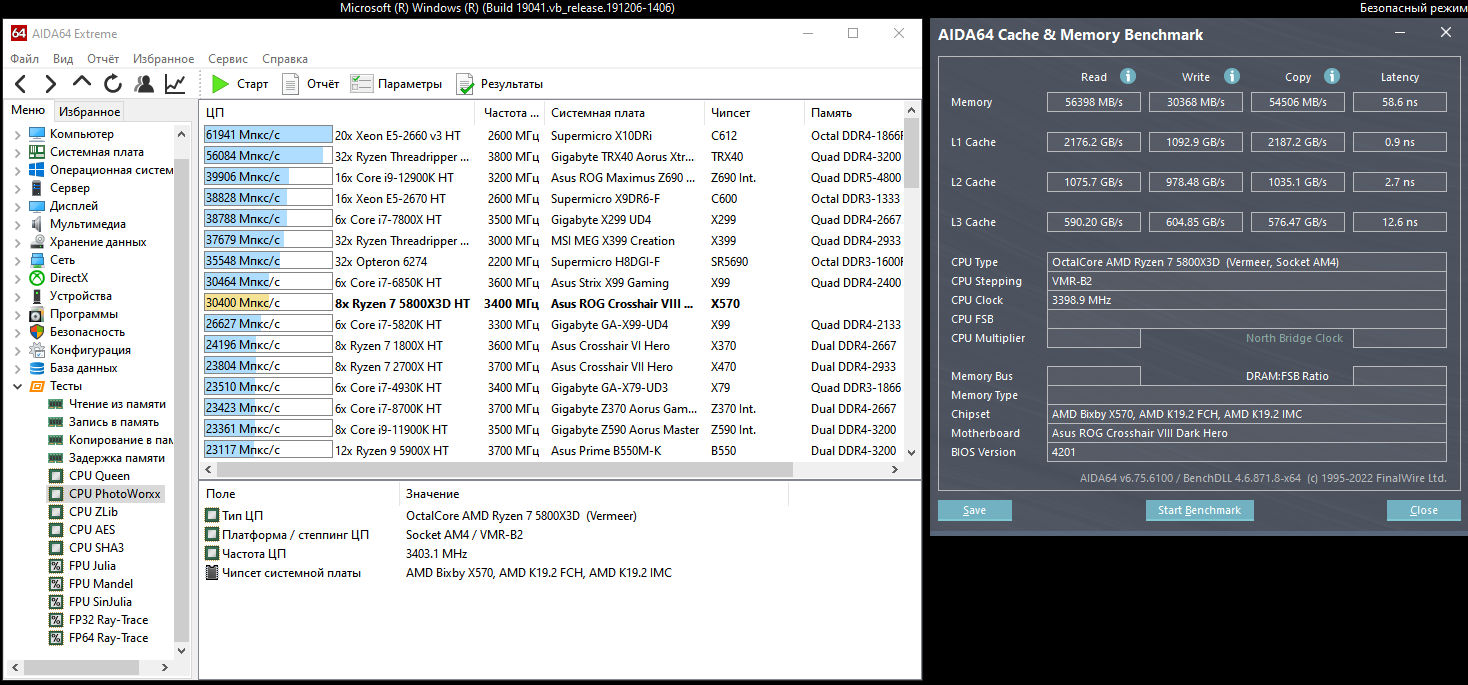
Task: Click Save in benchmark window
Action: coord(975,510)
